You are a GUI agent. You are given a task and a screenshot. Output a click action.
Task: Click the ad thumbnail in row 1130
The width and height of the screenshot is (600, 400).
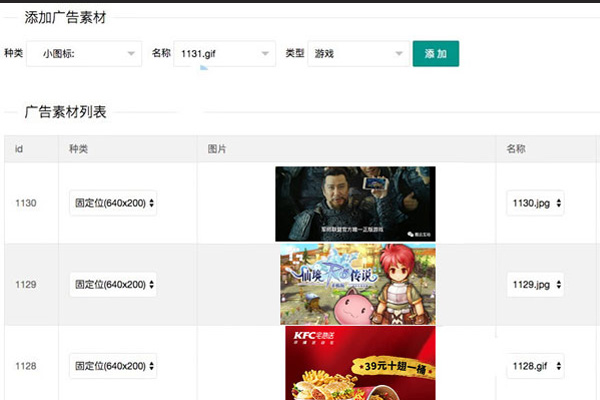click(355, 203)
